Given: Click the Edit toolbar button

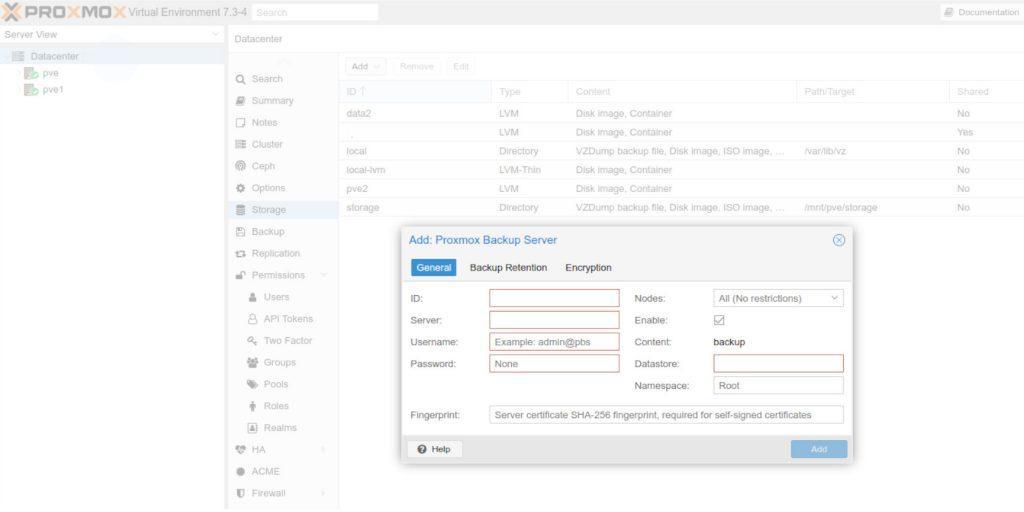Looking at the screenshot, I should [461, 67].
